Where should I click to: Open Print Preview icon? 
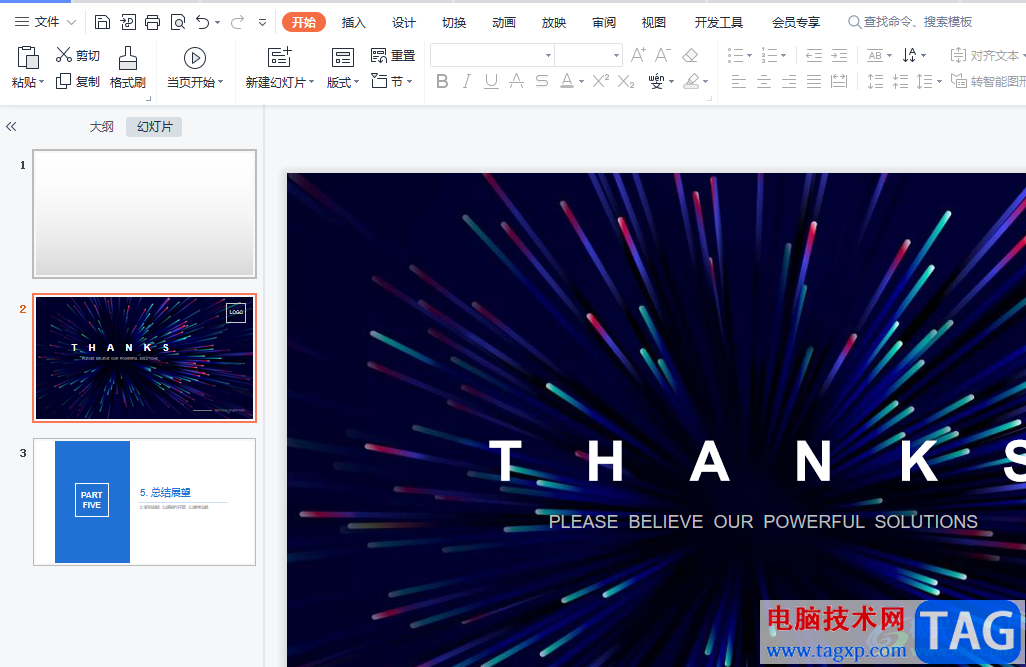[178, 22]
